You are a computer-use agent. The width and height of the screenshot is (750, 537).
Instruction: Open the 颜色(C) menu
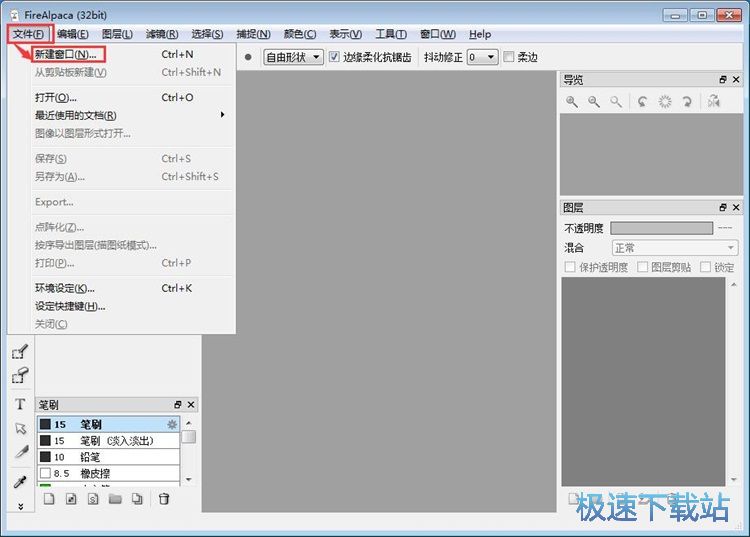click(299, 34)
